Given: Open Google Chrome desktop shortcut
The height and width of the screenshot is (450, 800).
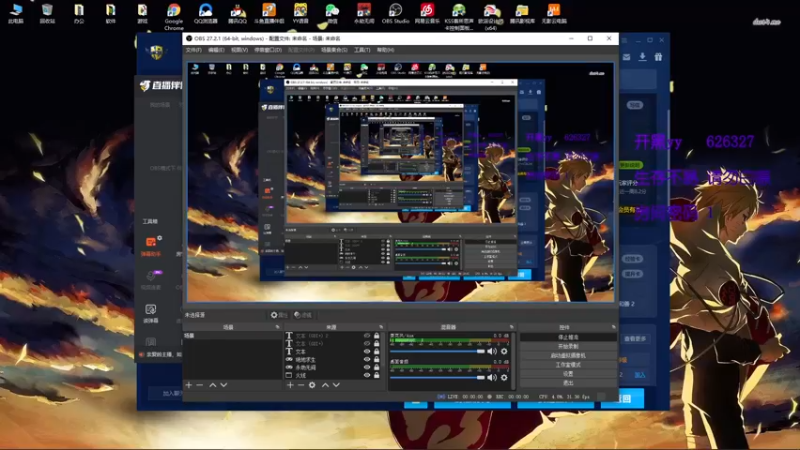Looking at the screenshot, I should tap(173, 17).
